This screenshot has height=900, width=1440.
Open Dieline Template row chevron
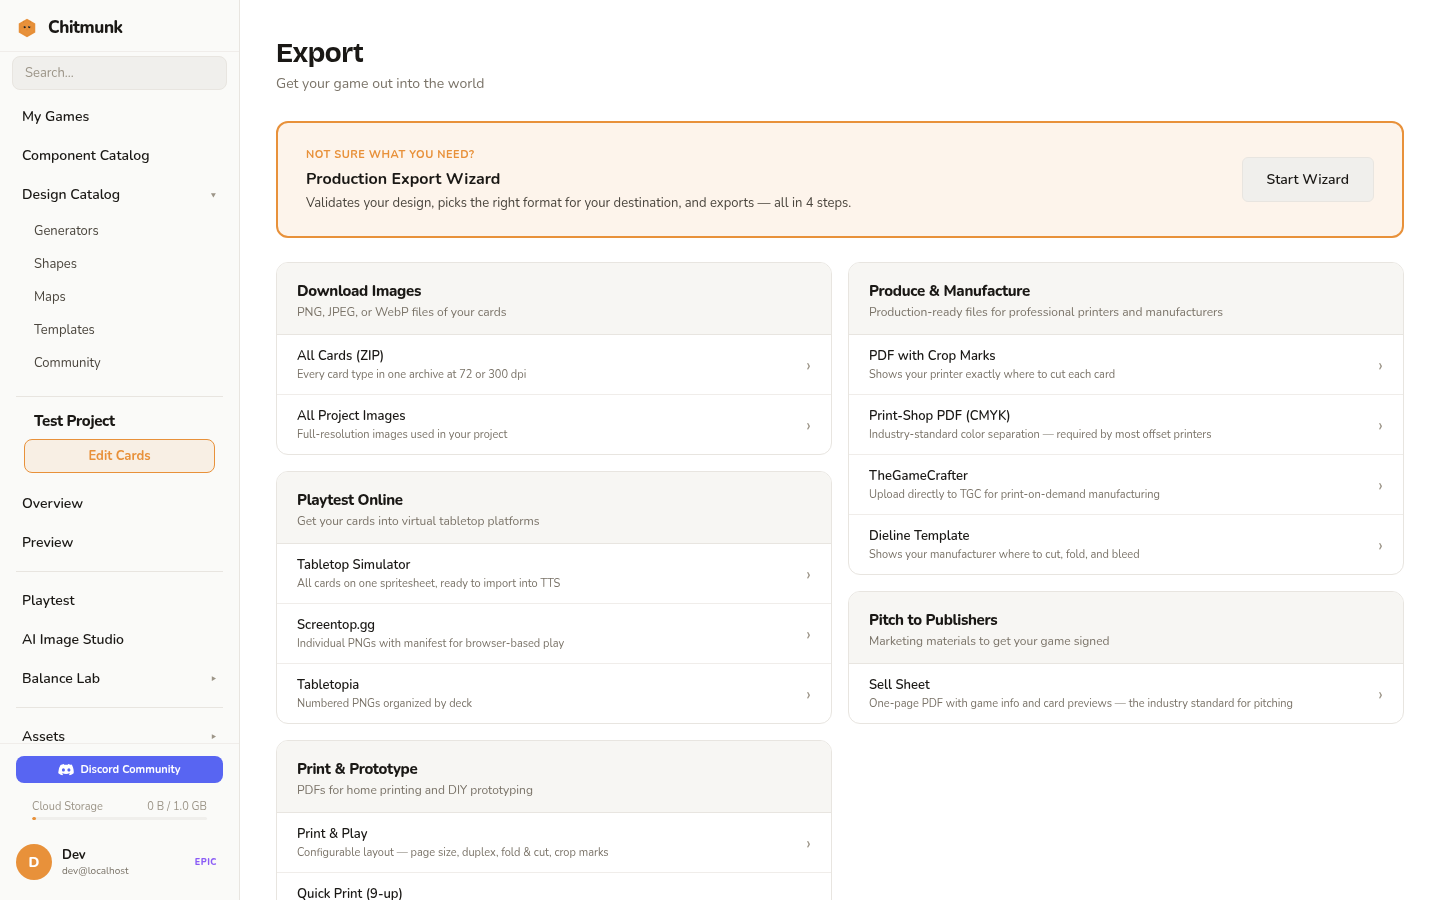pos(1380,546)
